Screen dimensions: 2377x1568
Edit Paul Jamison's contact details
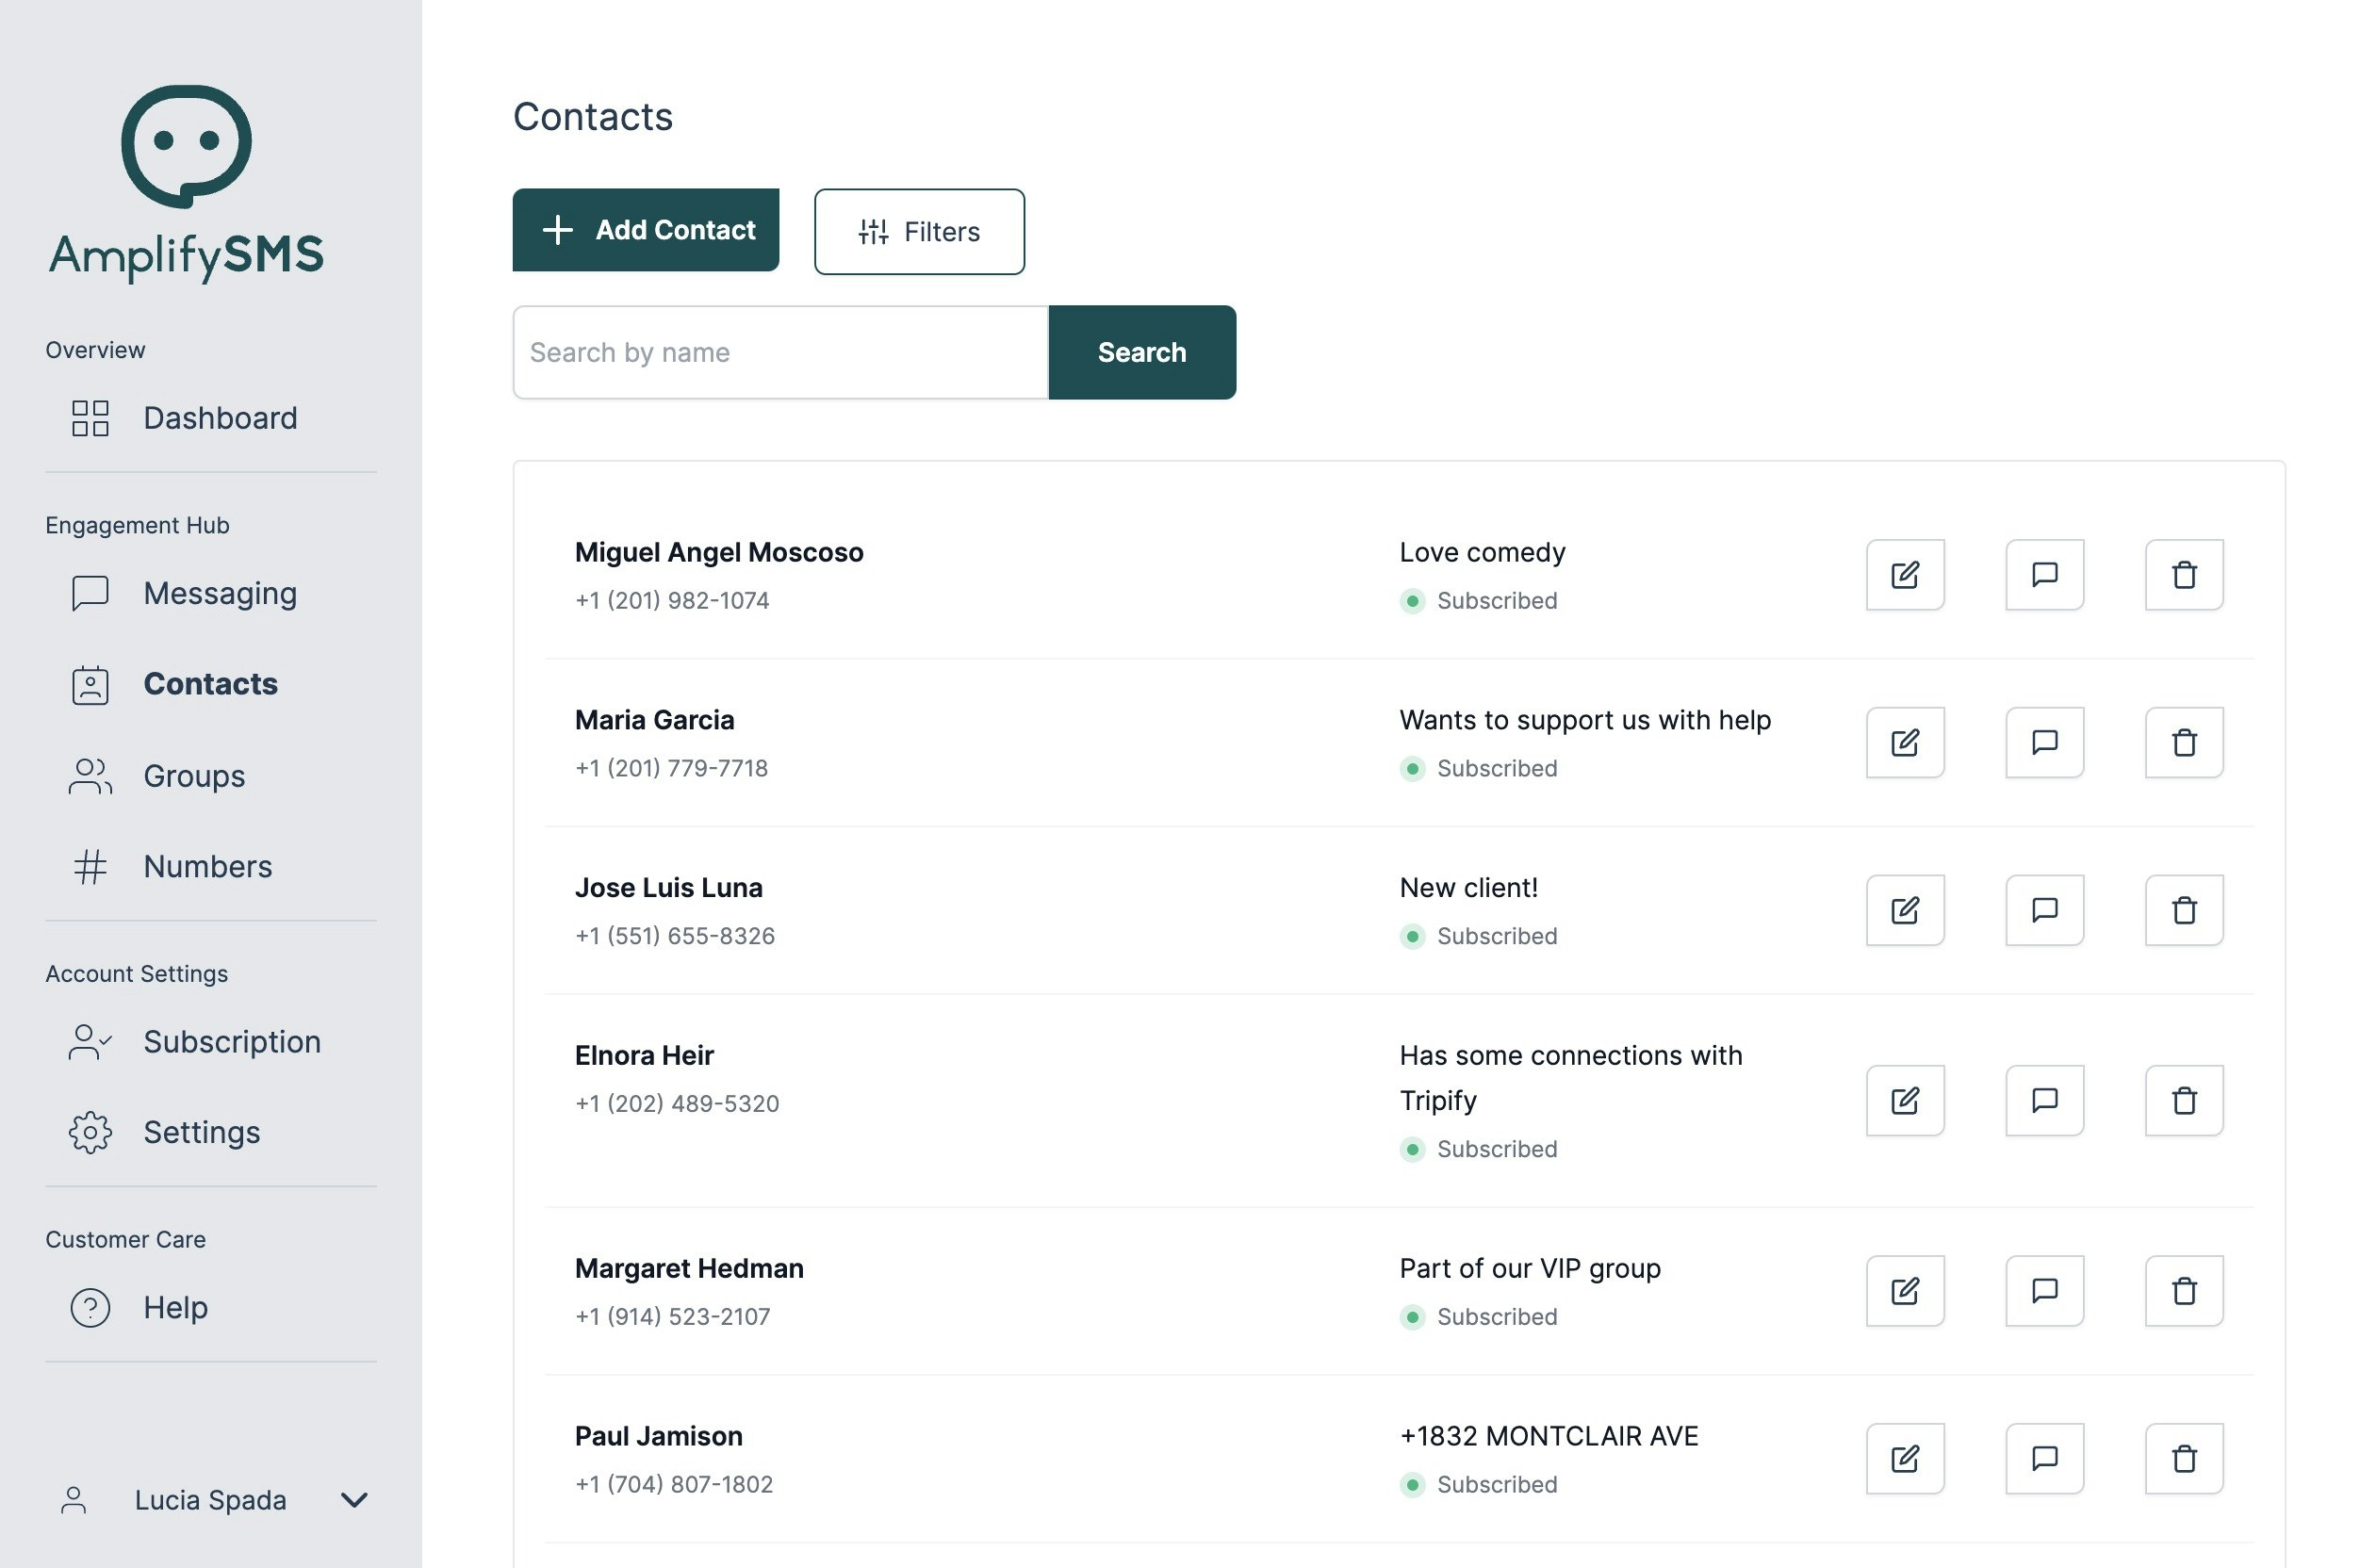[x=1904, y=1458]
